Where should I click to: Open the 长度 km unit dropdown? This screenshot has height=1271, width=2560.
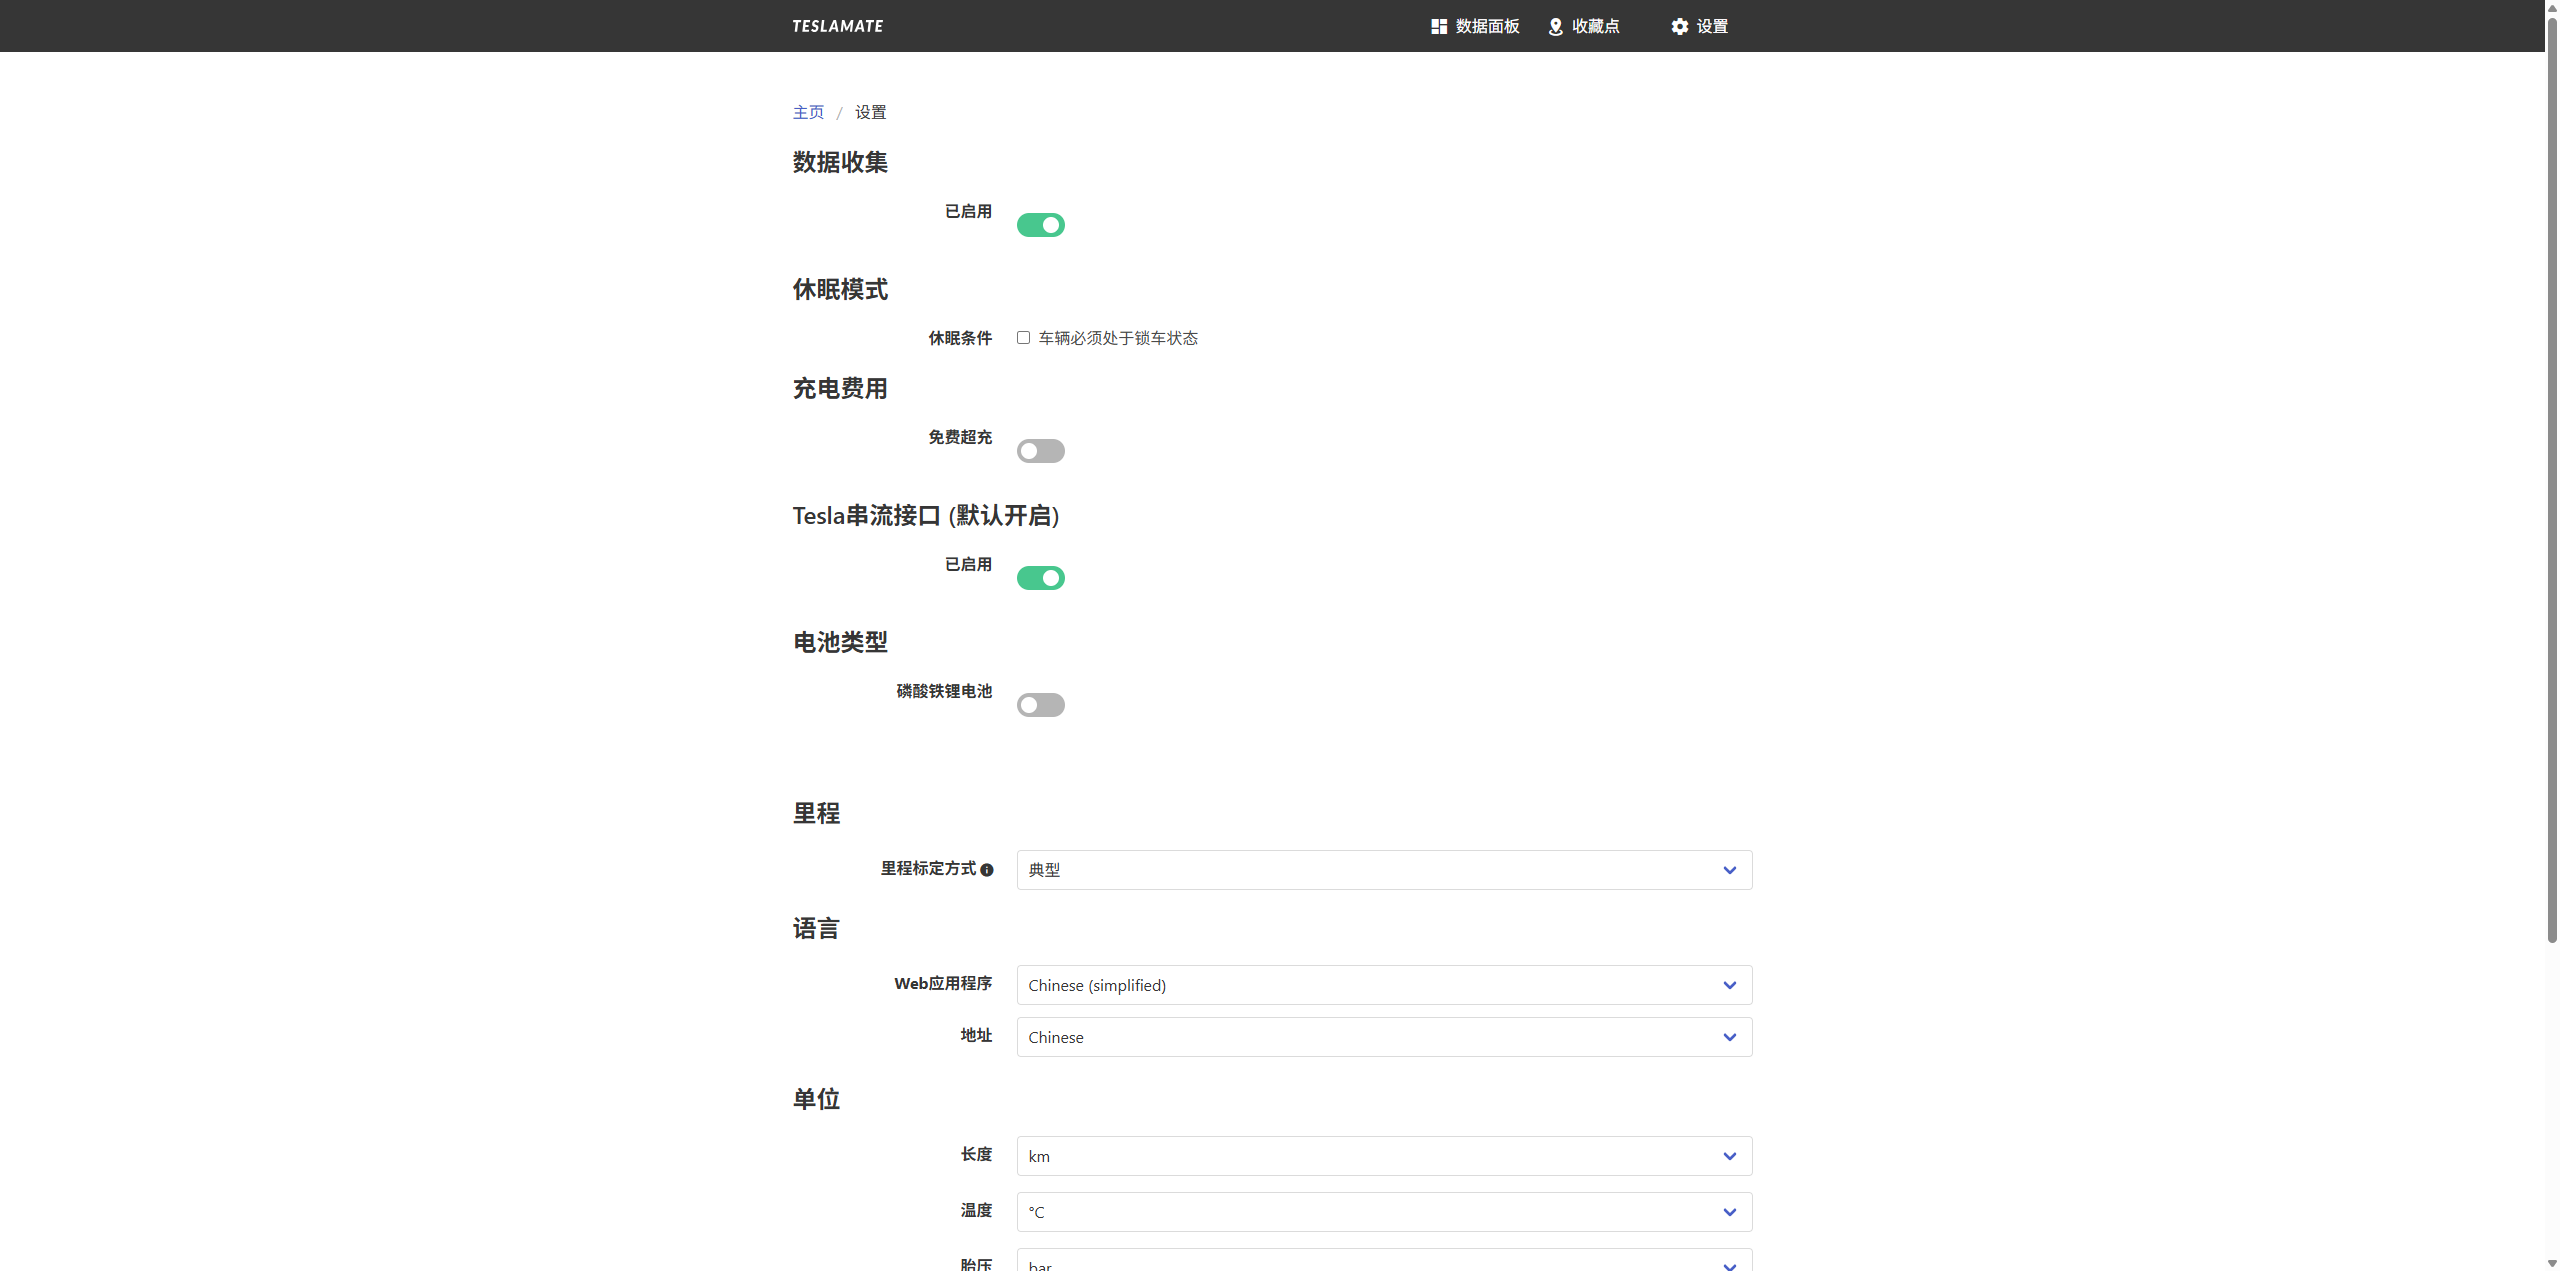[x=1383, y=1156]
